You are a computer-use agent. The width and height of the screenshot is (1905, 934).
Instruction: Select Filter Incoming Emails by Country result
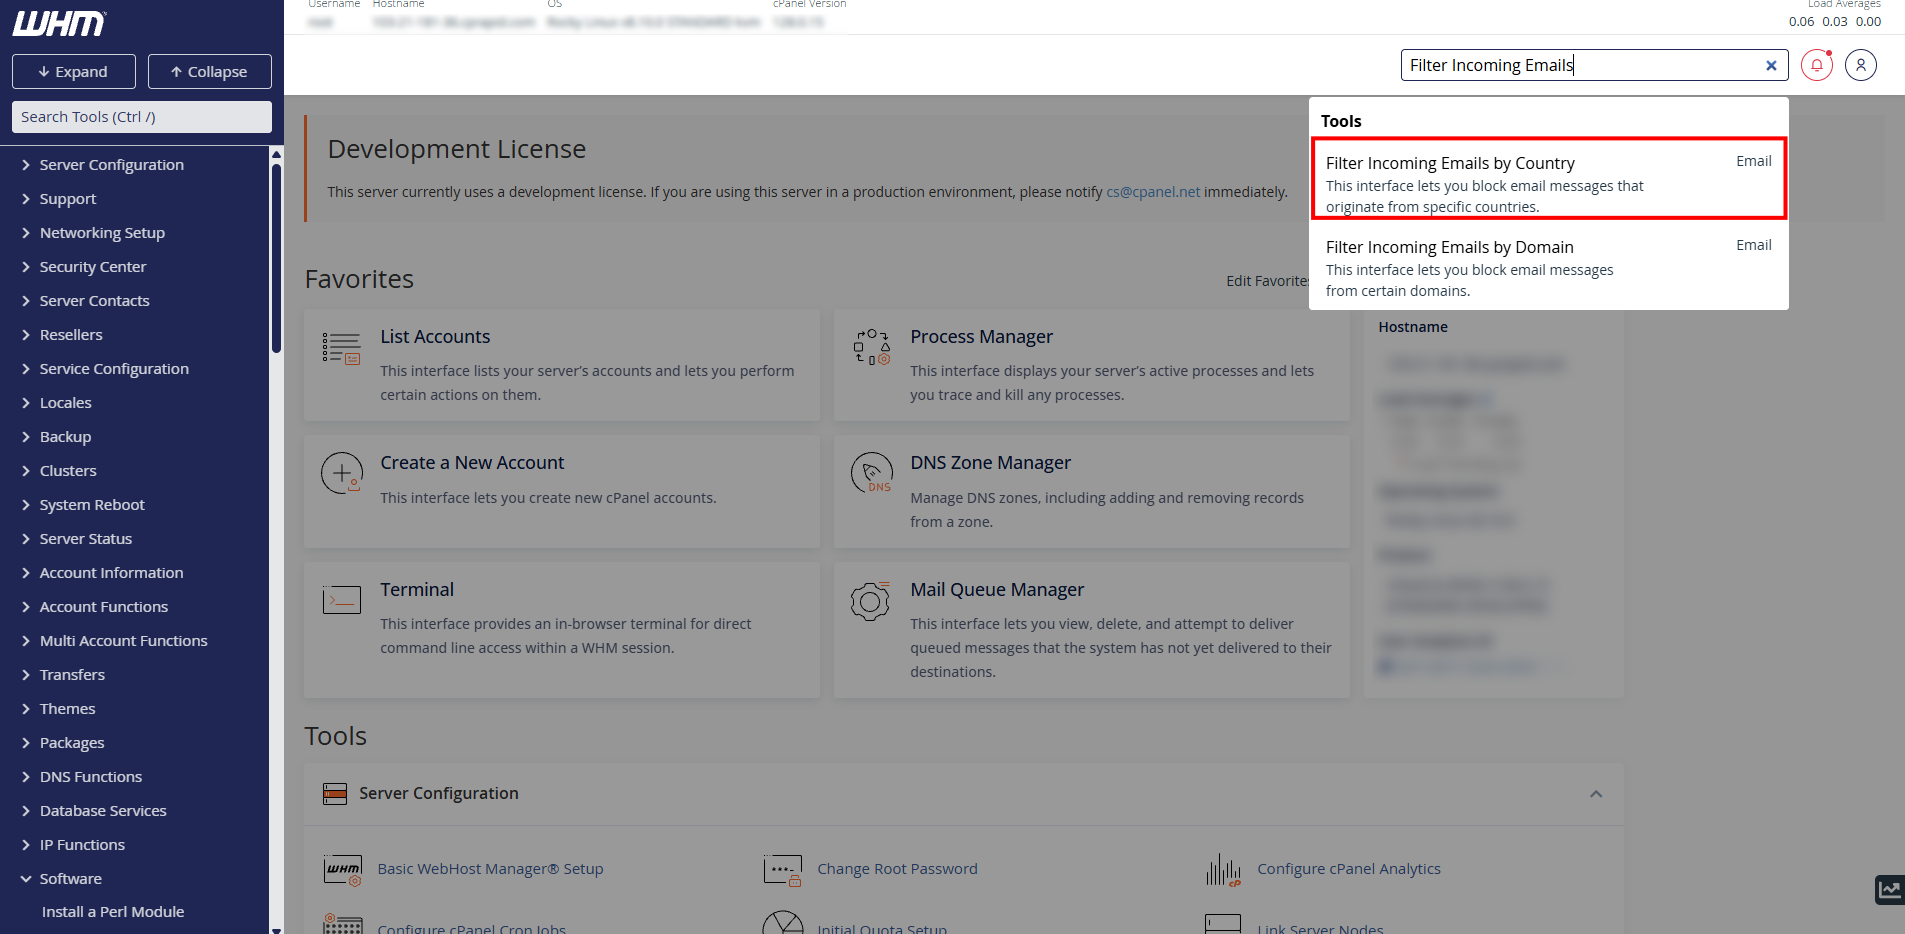pos(1548,179)
